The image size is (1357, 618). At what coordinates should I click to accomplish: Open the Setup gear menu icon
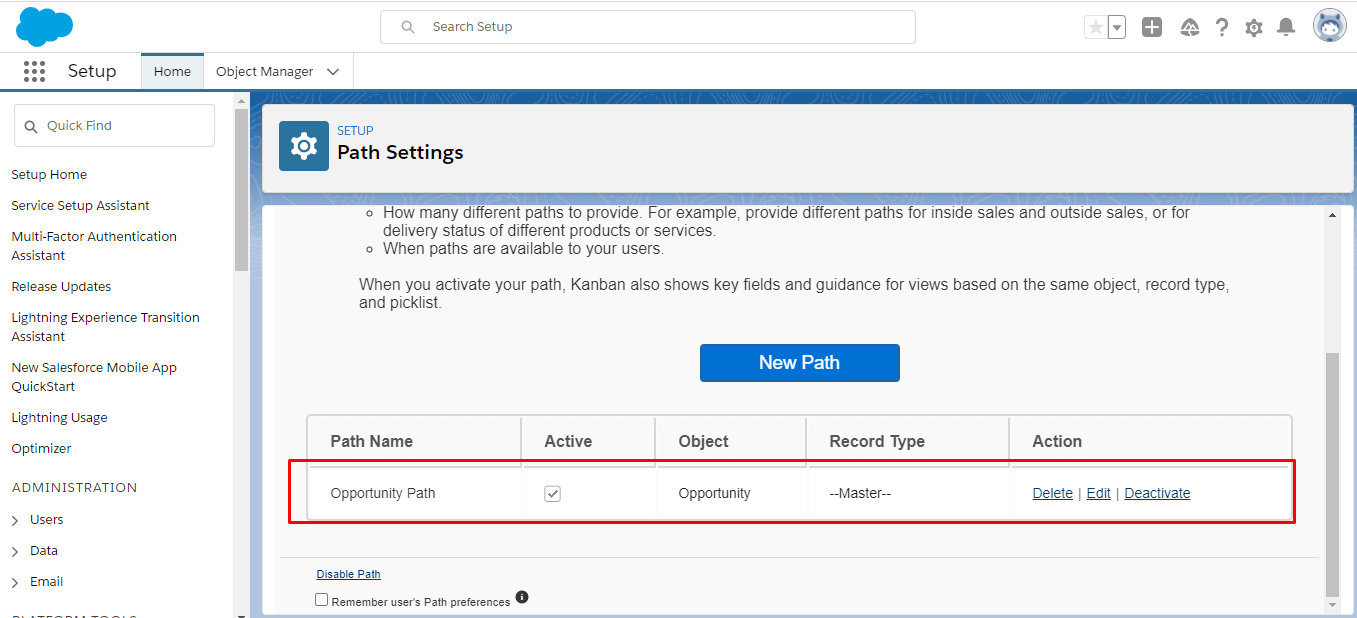coord(1254,28)
